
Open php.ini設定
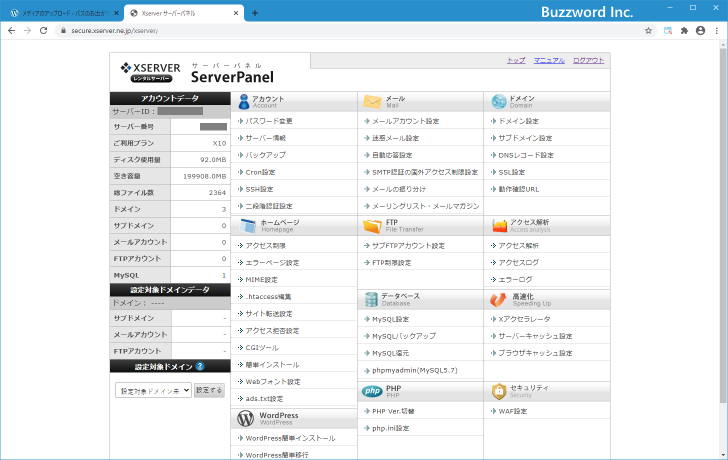[x=390, y=428]
